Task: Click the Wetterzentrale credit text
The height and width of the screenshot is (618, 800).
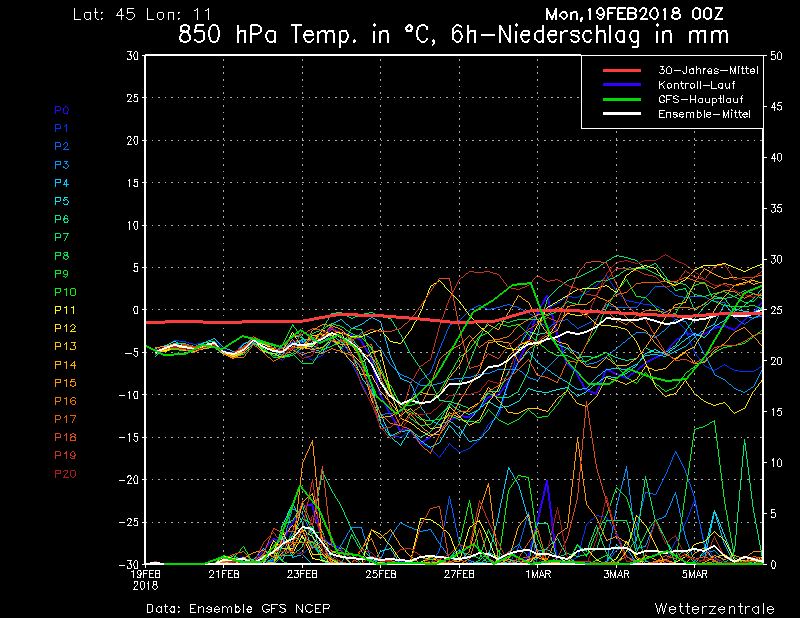Action: 714,608
